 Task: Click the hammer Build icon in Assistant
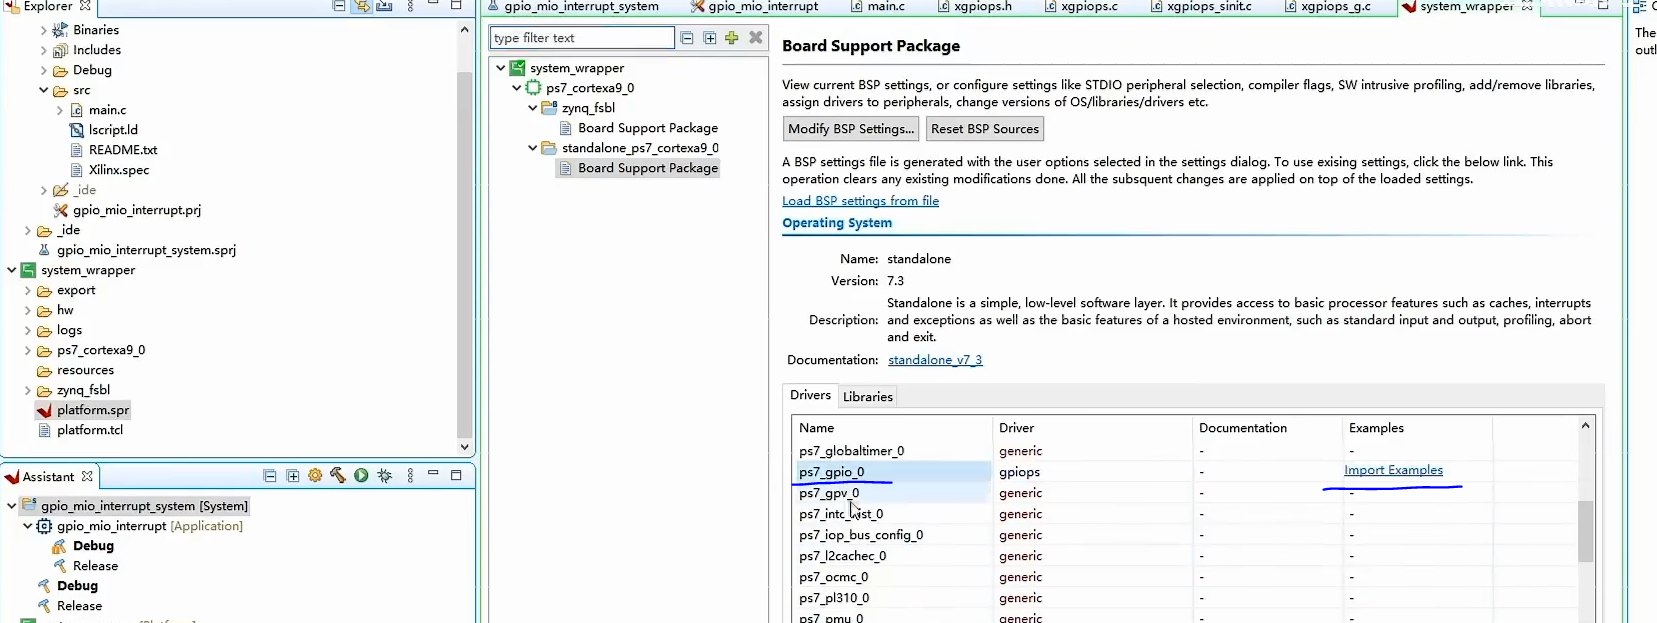tap(338, 476)
